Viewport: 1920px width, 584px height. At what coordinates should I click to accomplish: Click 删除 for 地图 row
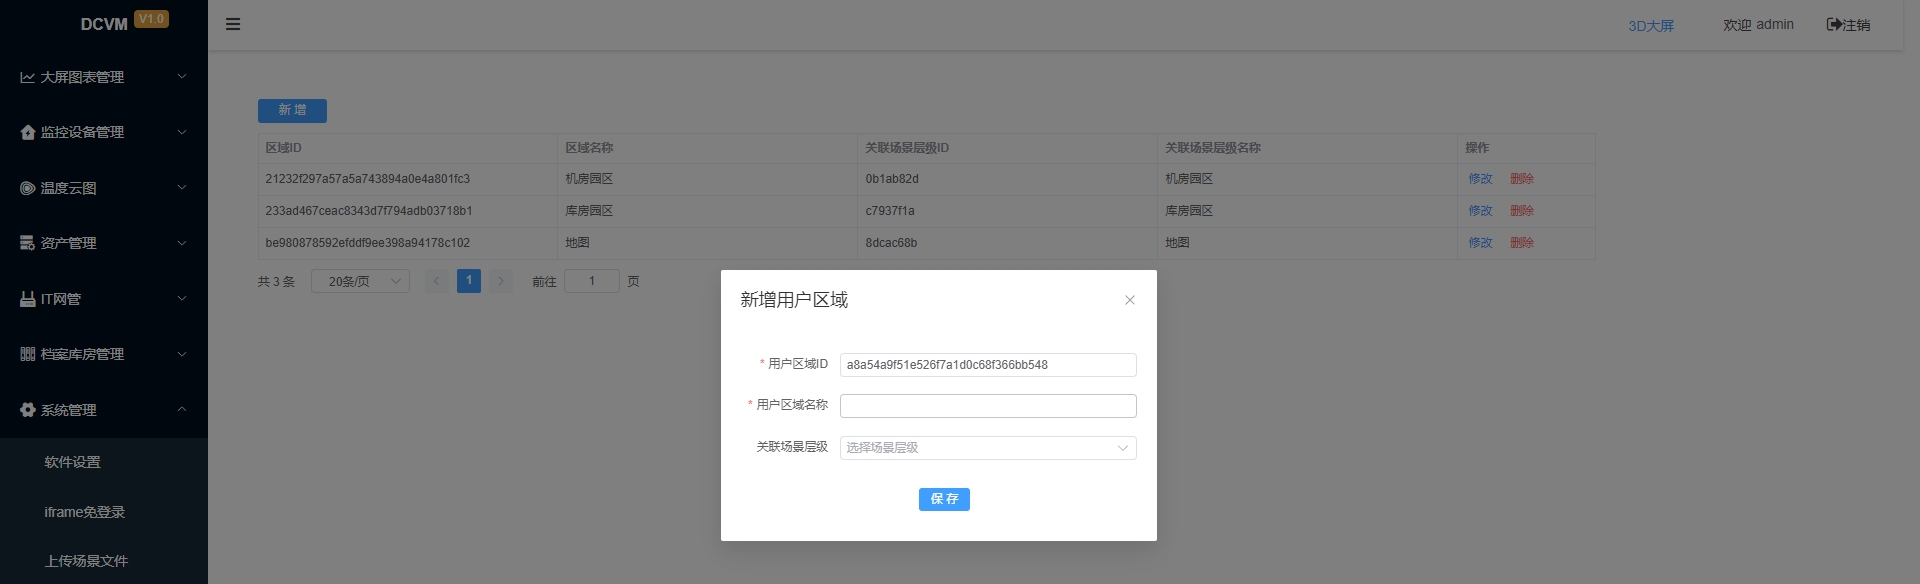[x=1522, y=243]
